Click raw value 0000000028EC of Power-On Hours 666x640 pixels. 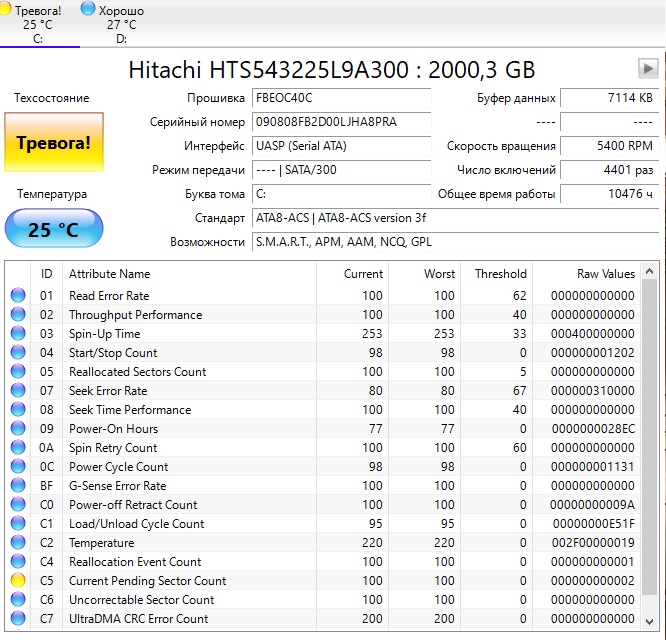(x=593, y=429)
